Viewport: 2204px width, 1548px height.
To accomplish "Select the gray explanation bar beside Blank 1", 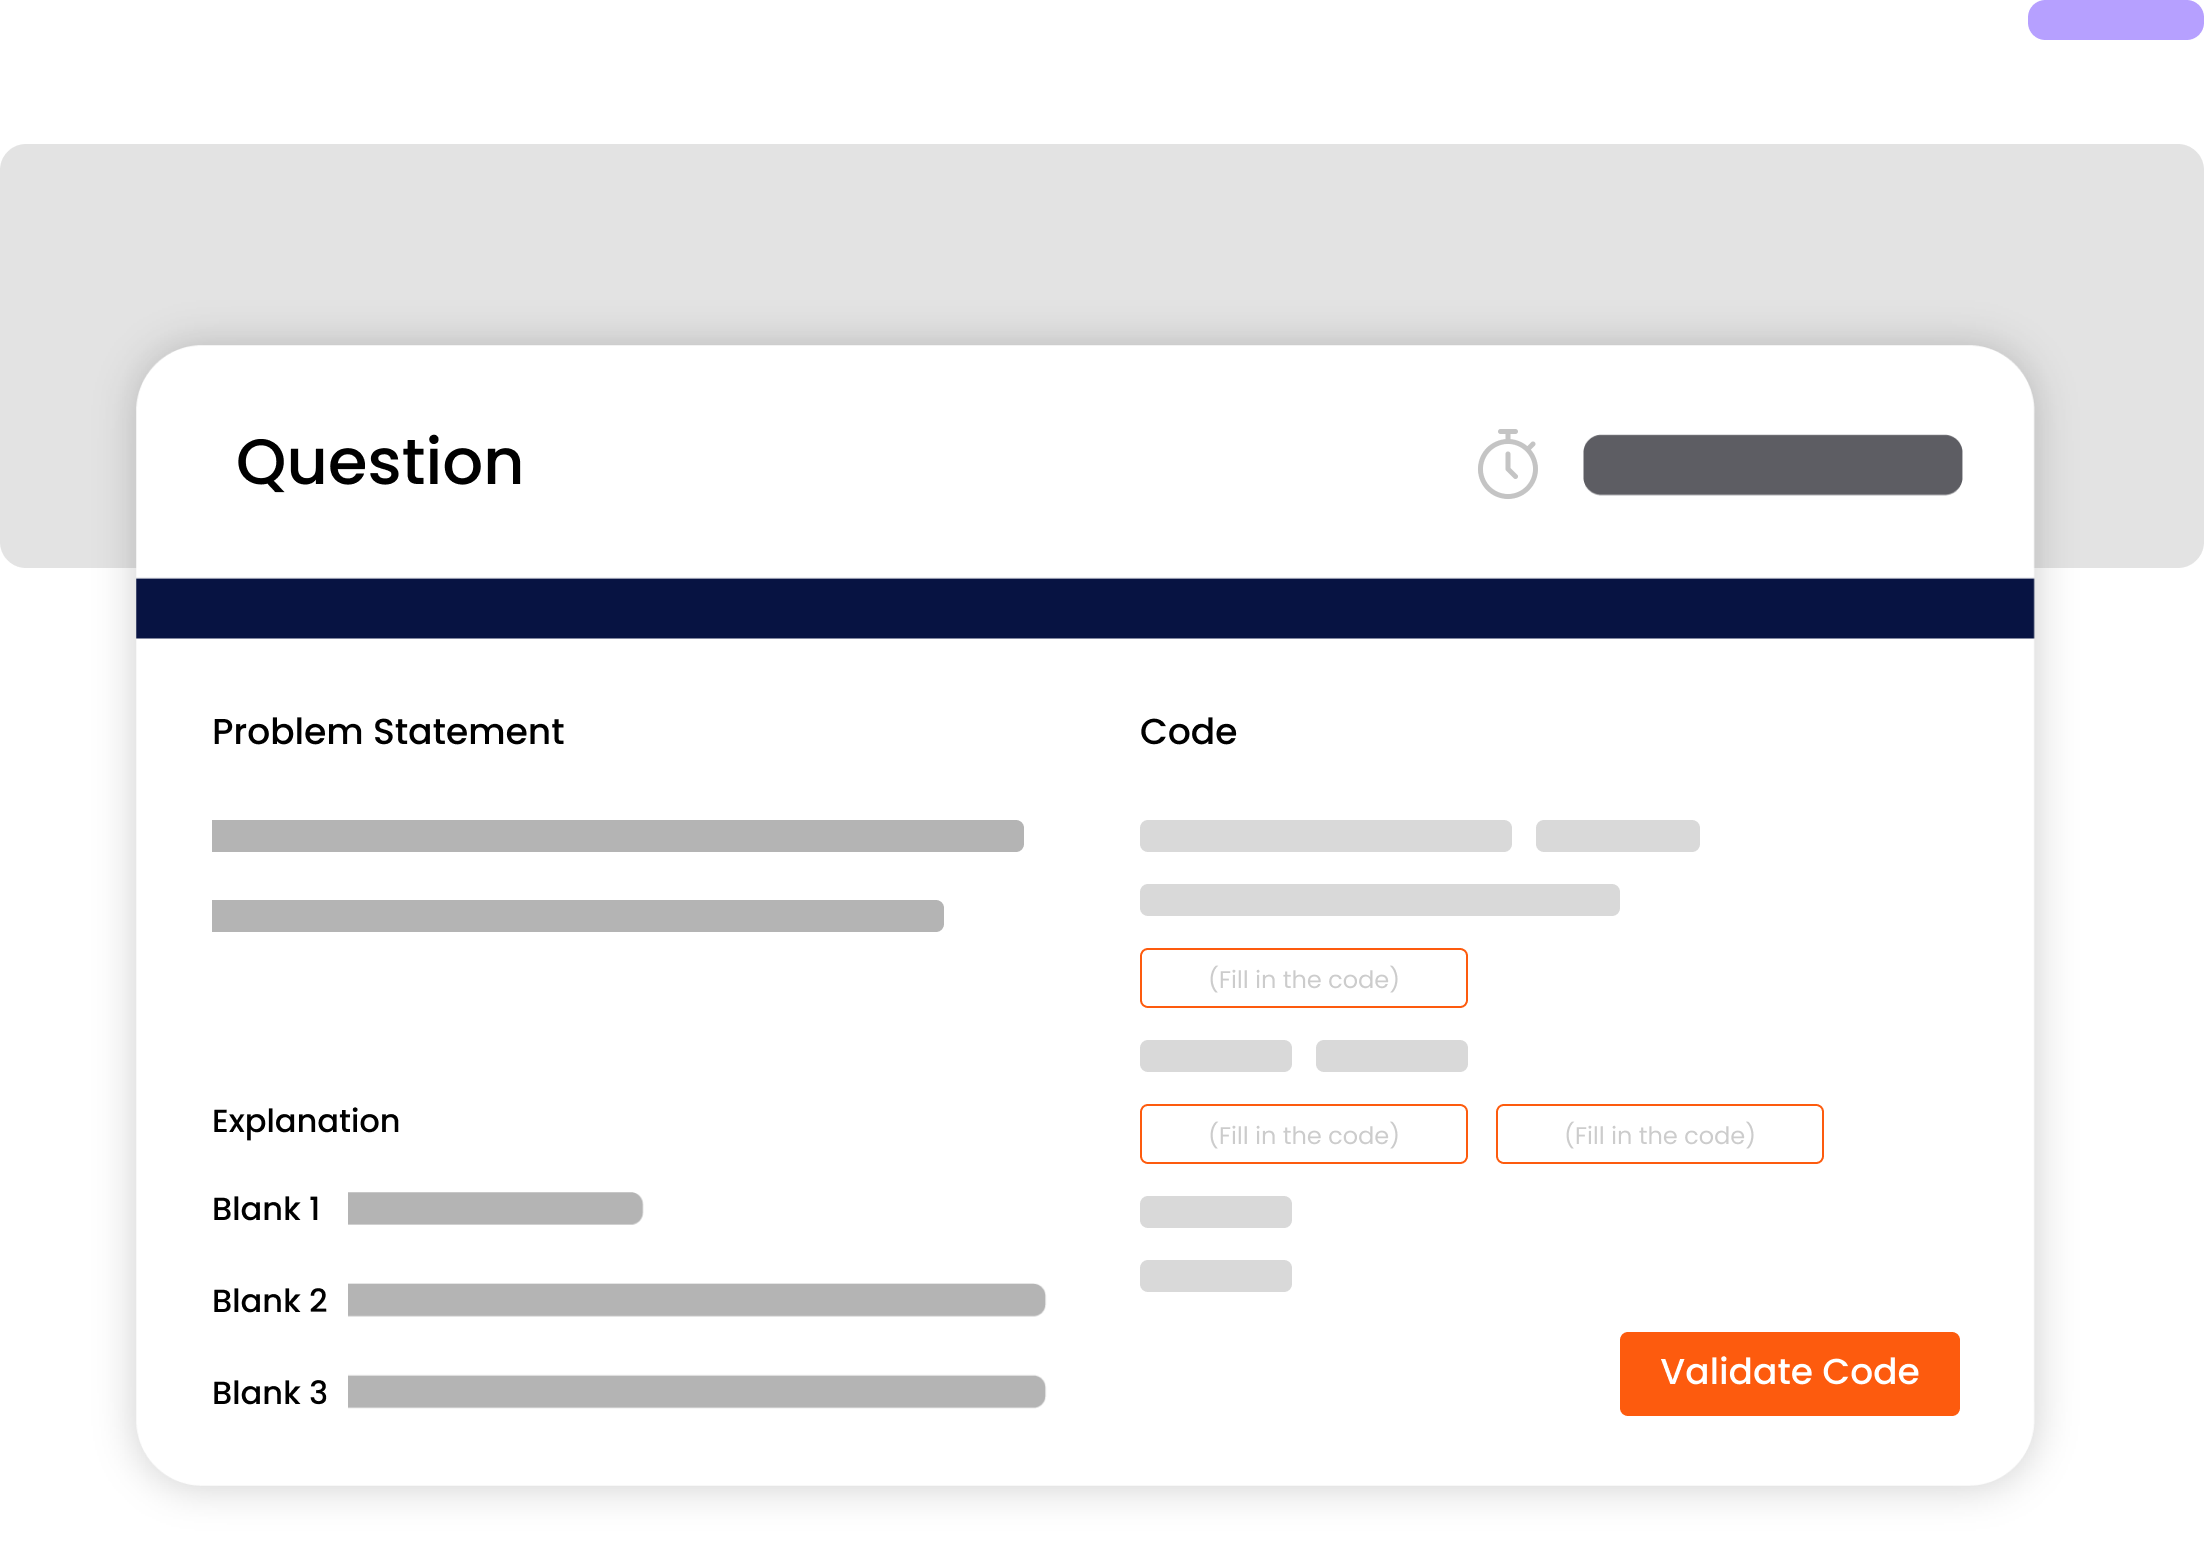I will click(495, 1208).
